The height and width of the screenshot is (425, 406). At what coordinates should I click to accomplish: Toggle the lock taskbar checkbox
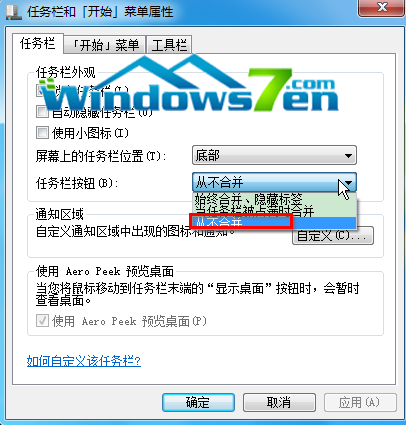click(x=40, y=90)
